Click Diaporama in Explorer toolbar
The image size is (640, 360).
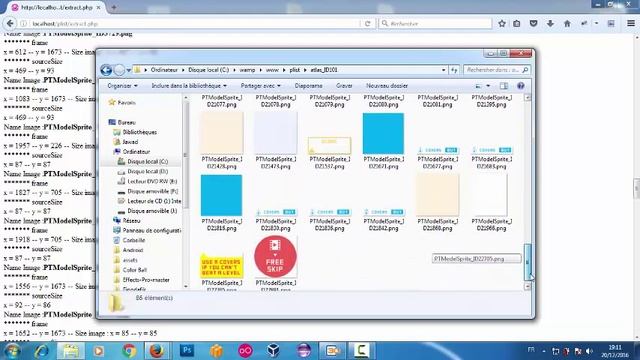point(308,86)
